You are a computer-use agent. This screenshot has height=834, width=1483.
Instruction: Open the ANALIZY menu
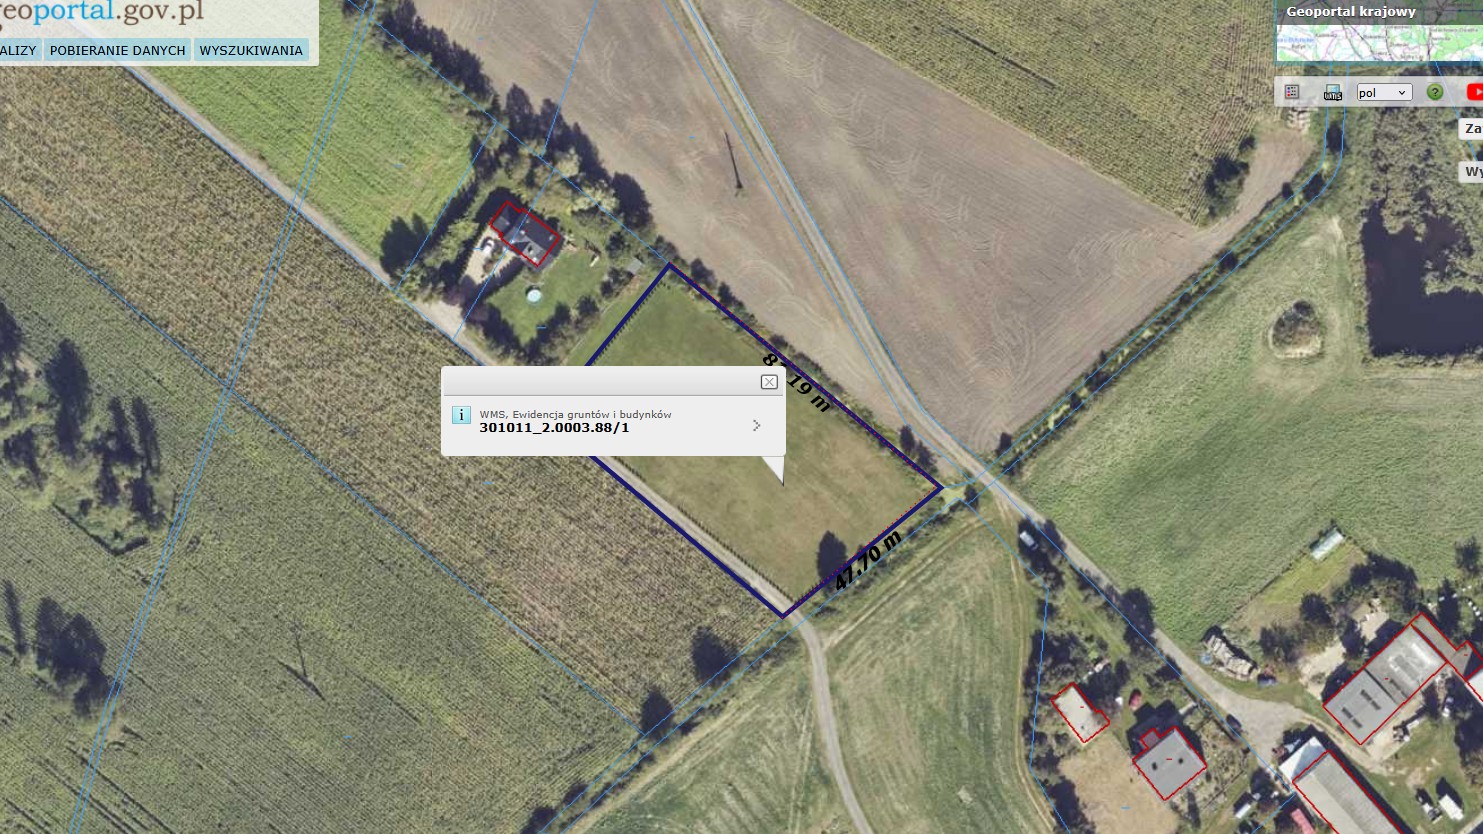18,50
